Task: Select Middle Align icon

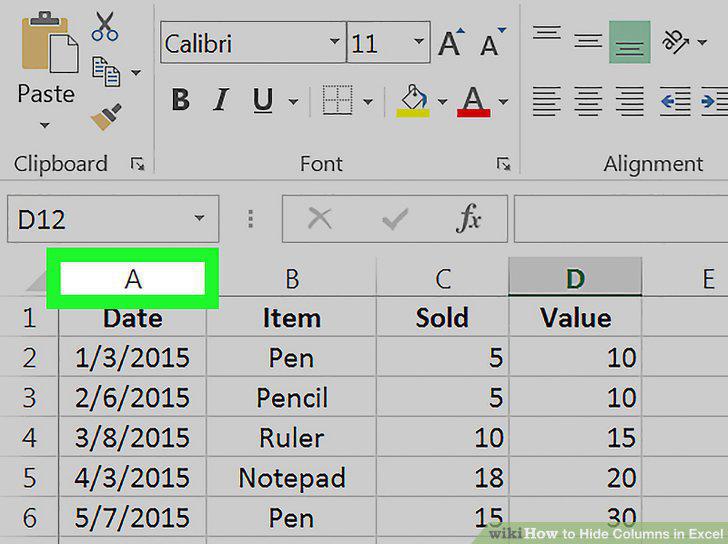Action: (x=588, y=42)
